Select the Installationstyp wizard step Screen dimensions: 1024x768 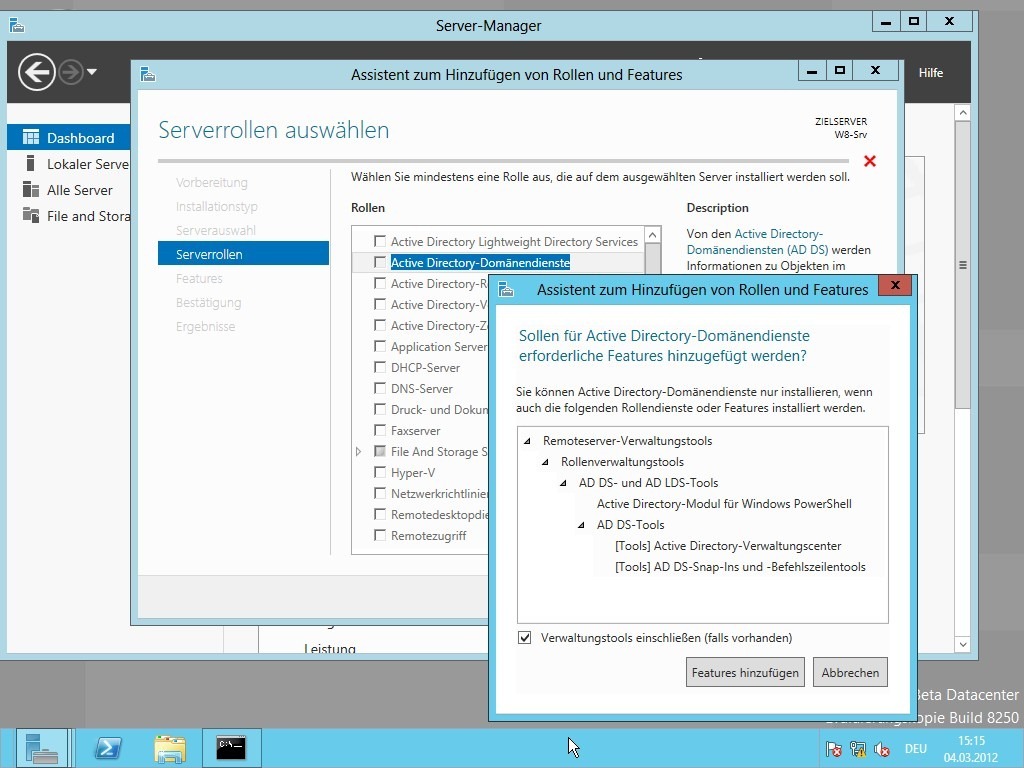pos(216,206)
